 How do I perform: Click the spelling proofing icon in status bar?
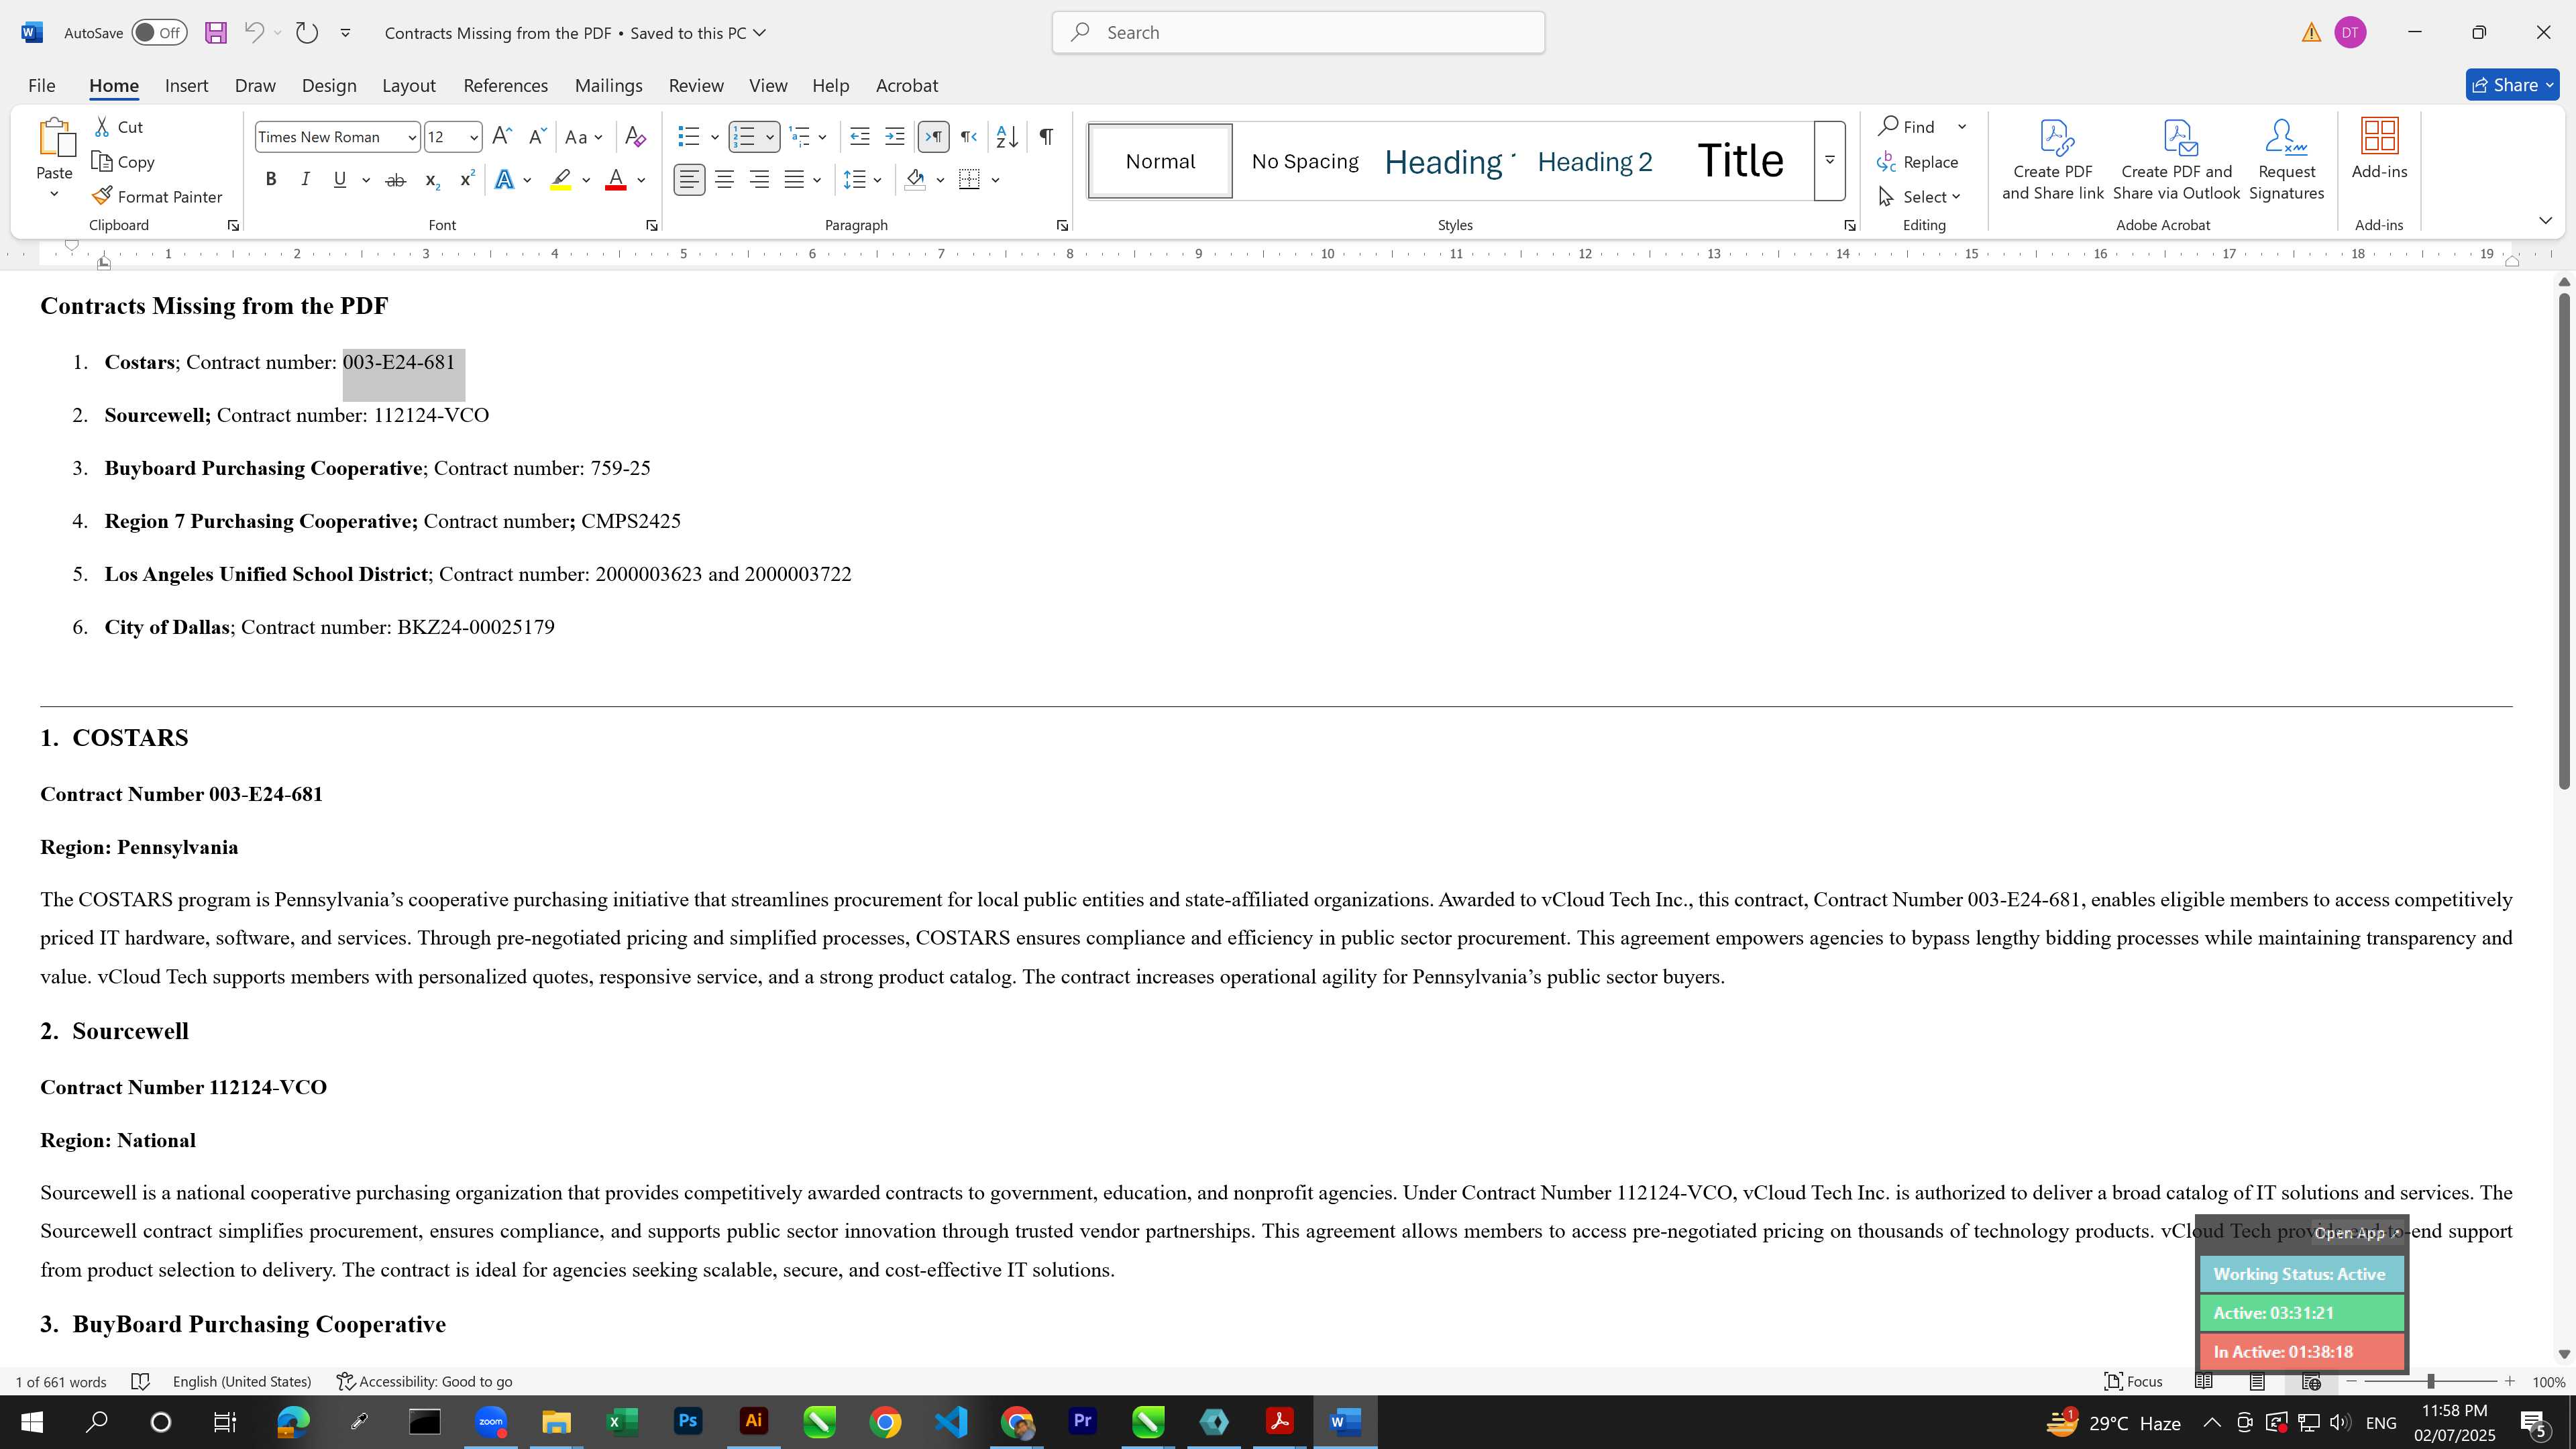[141, 1381]
